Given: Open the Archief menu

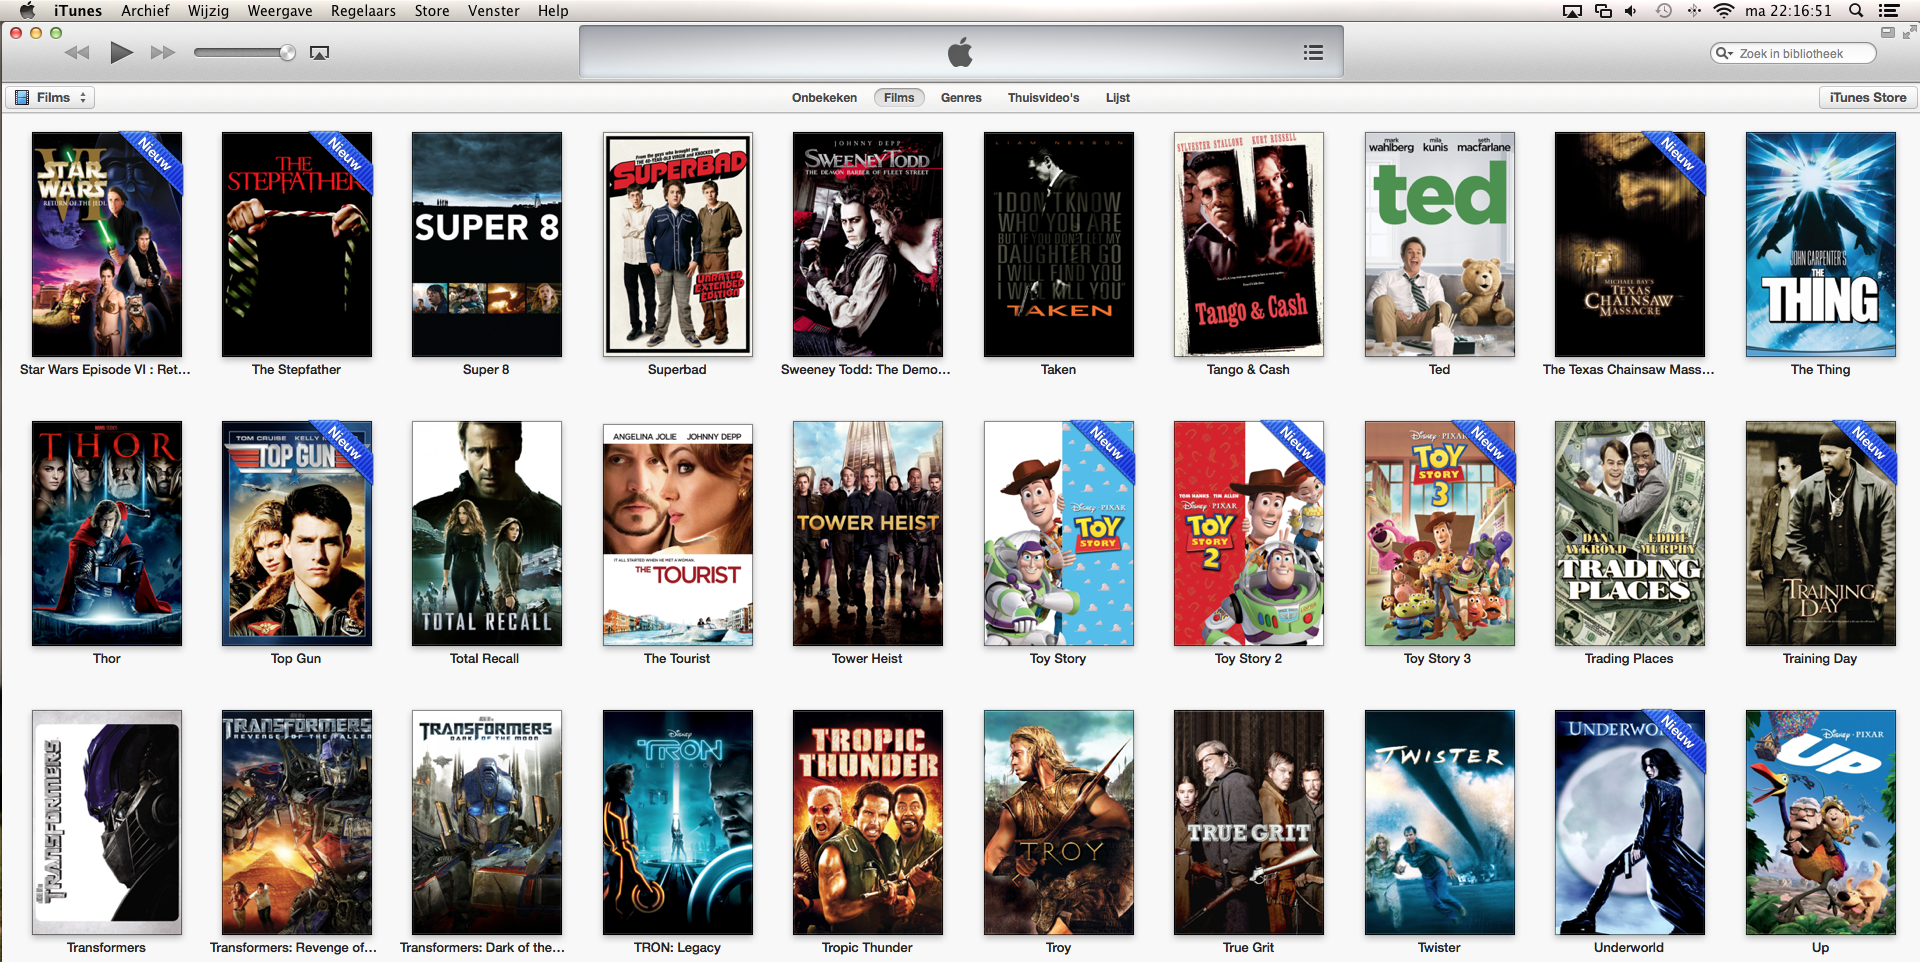Looking at the screenshot, I should pyautogui.click(x=145, y=11).
